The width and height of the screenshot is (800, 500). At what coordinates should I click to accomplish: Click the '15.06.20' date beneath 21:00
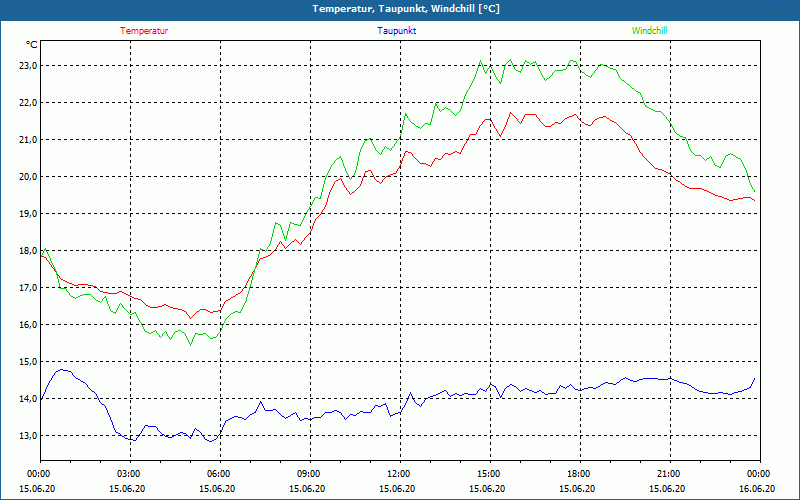pos(667,489)
